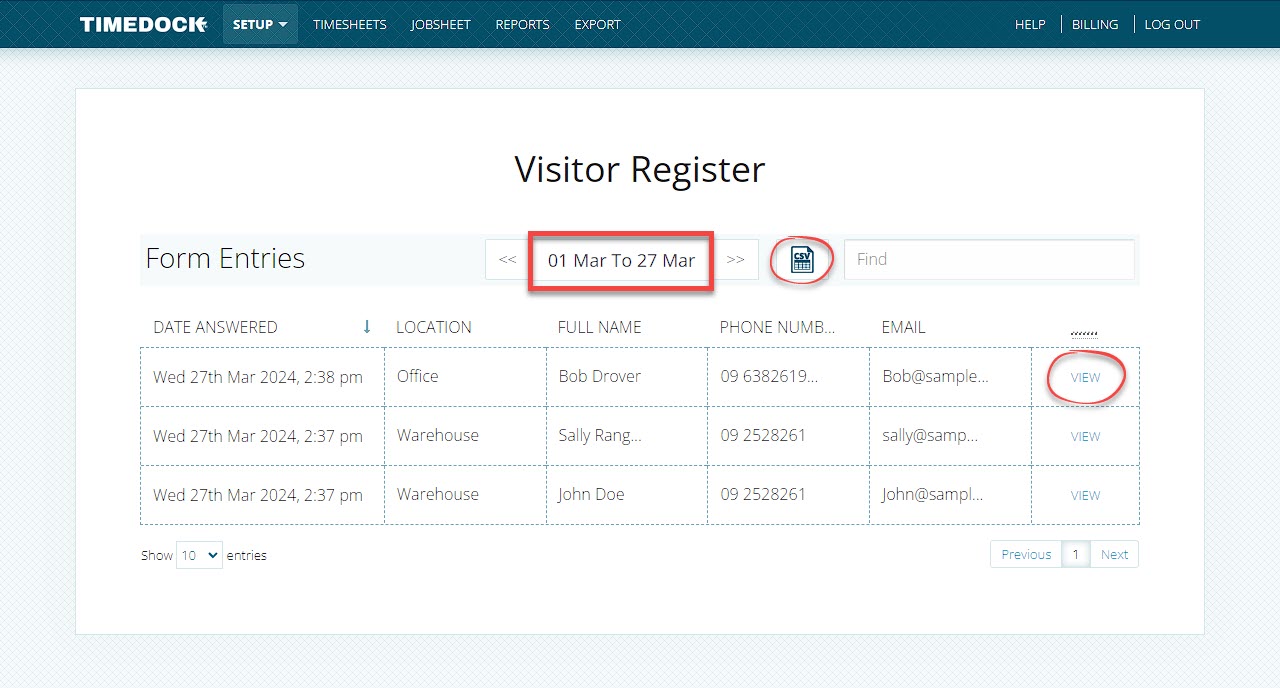Select Export in the top navigation

point(597,24)
